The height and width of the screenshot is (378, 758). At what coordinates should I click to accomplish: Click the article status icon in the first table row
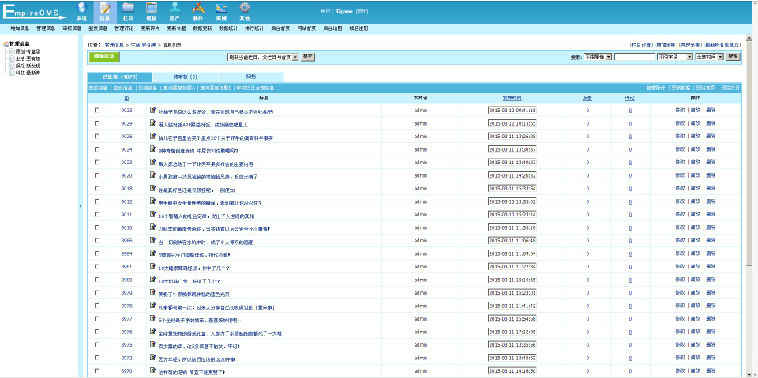[153, 110]
